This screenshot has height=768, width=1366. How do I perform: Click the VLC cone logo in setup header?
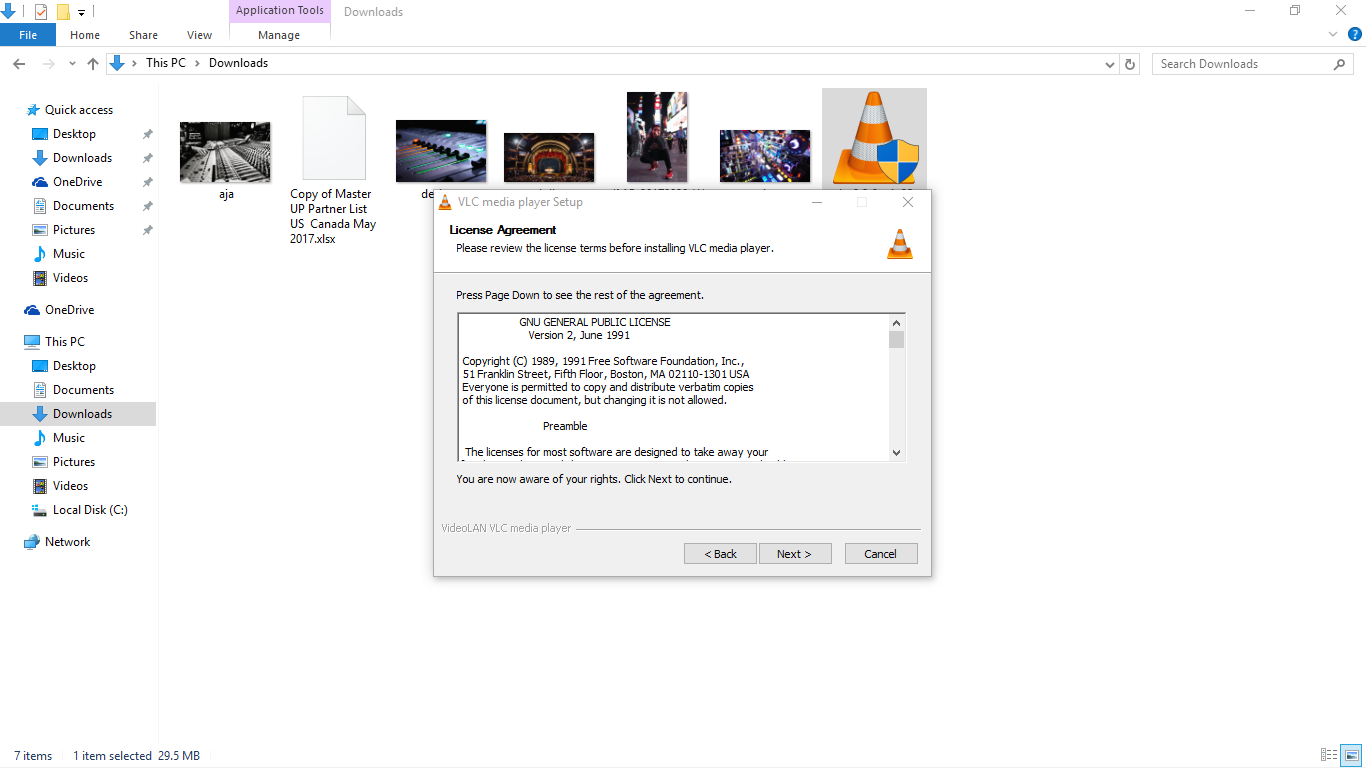[x=900, y=244]
